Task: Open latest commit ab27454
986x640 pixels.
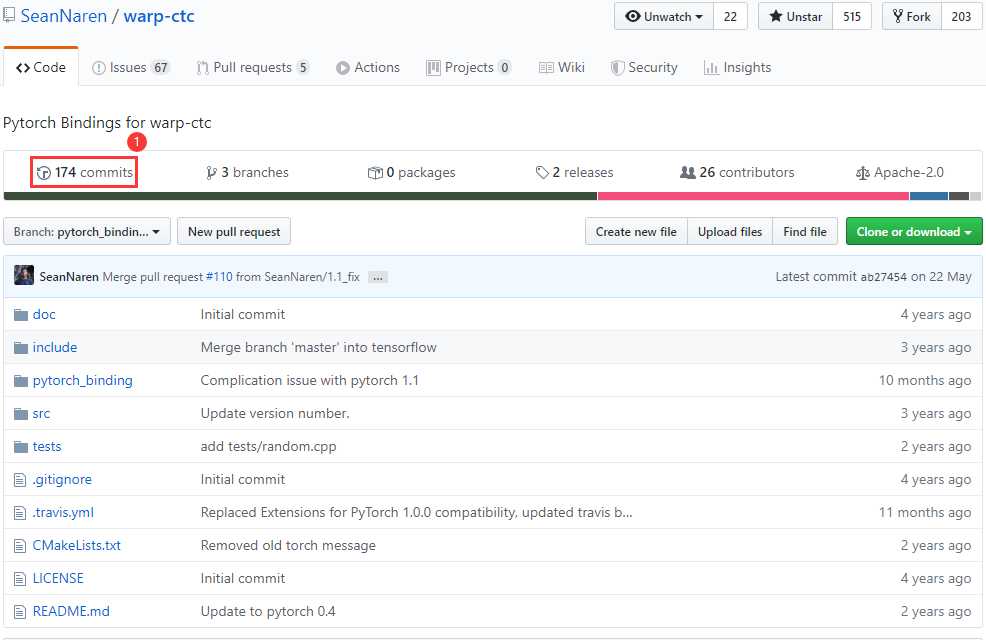Action: [x=884, y=277]
